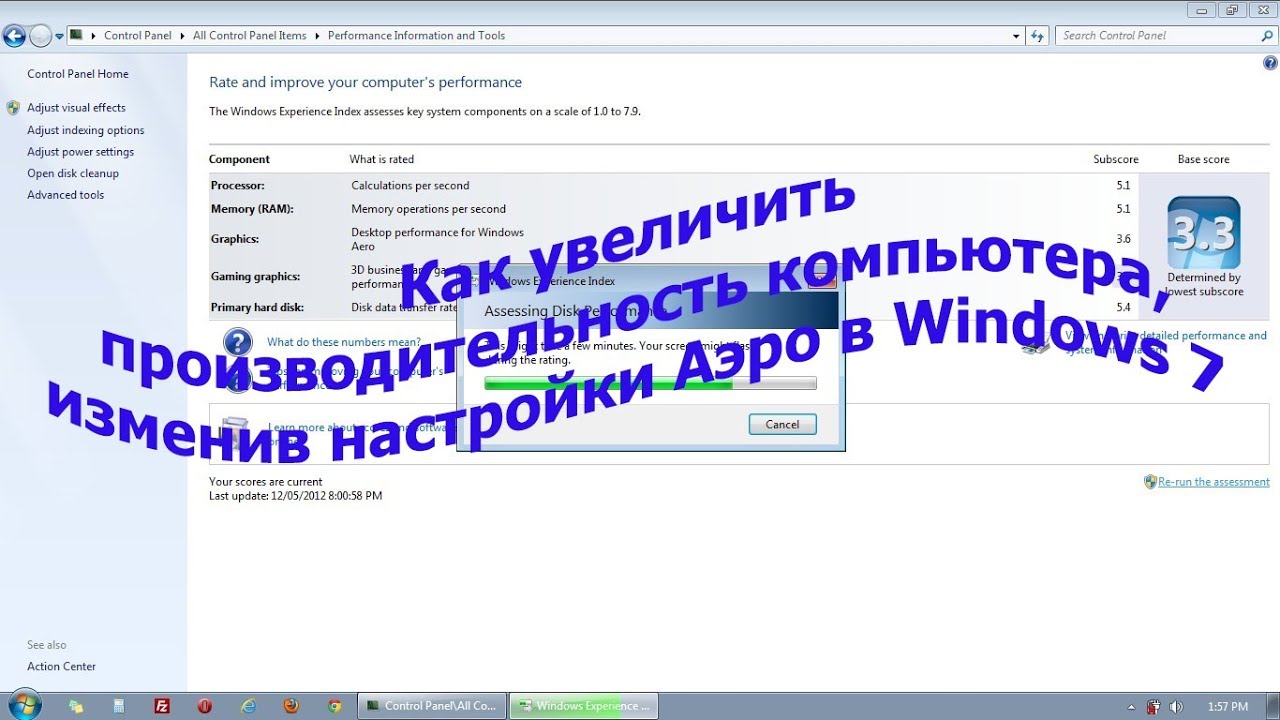The image size is (1280, 720).
Task: Click "What do these numbers mean?" link
Action: [x=343, y=342]
